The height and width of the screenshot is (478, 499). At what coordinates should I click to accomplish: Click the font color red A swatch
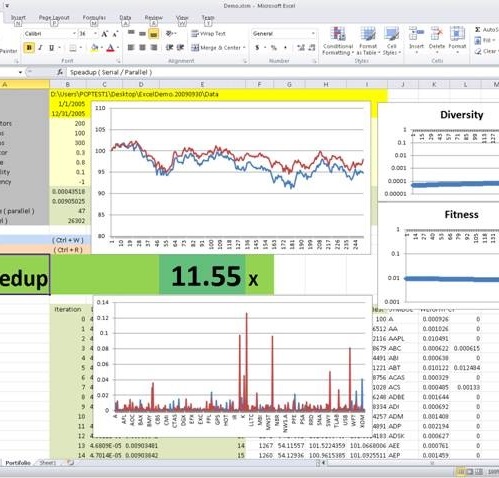tap(110, 48)
